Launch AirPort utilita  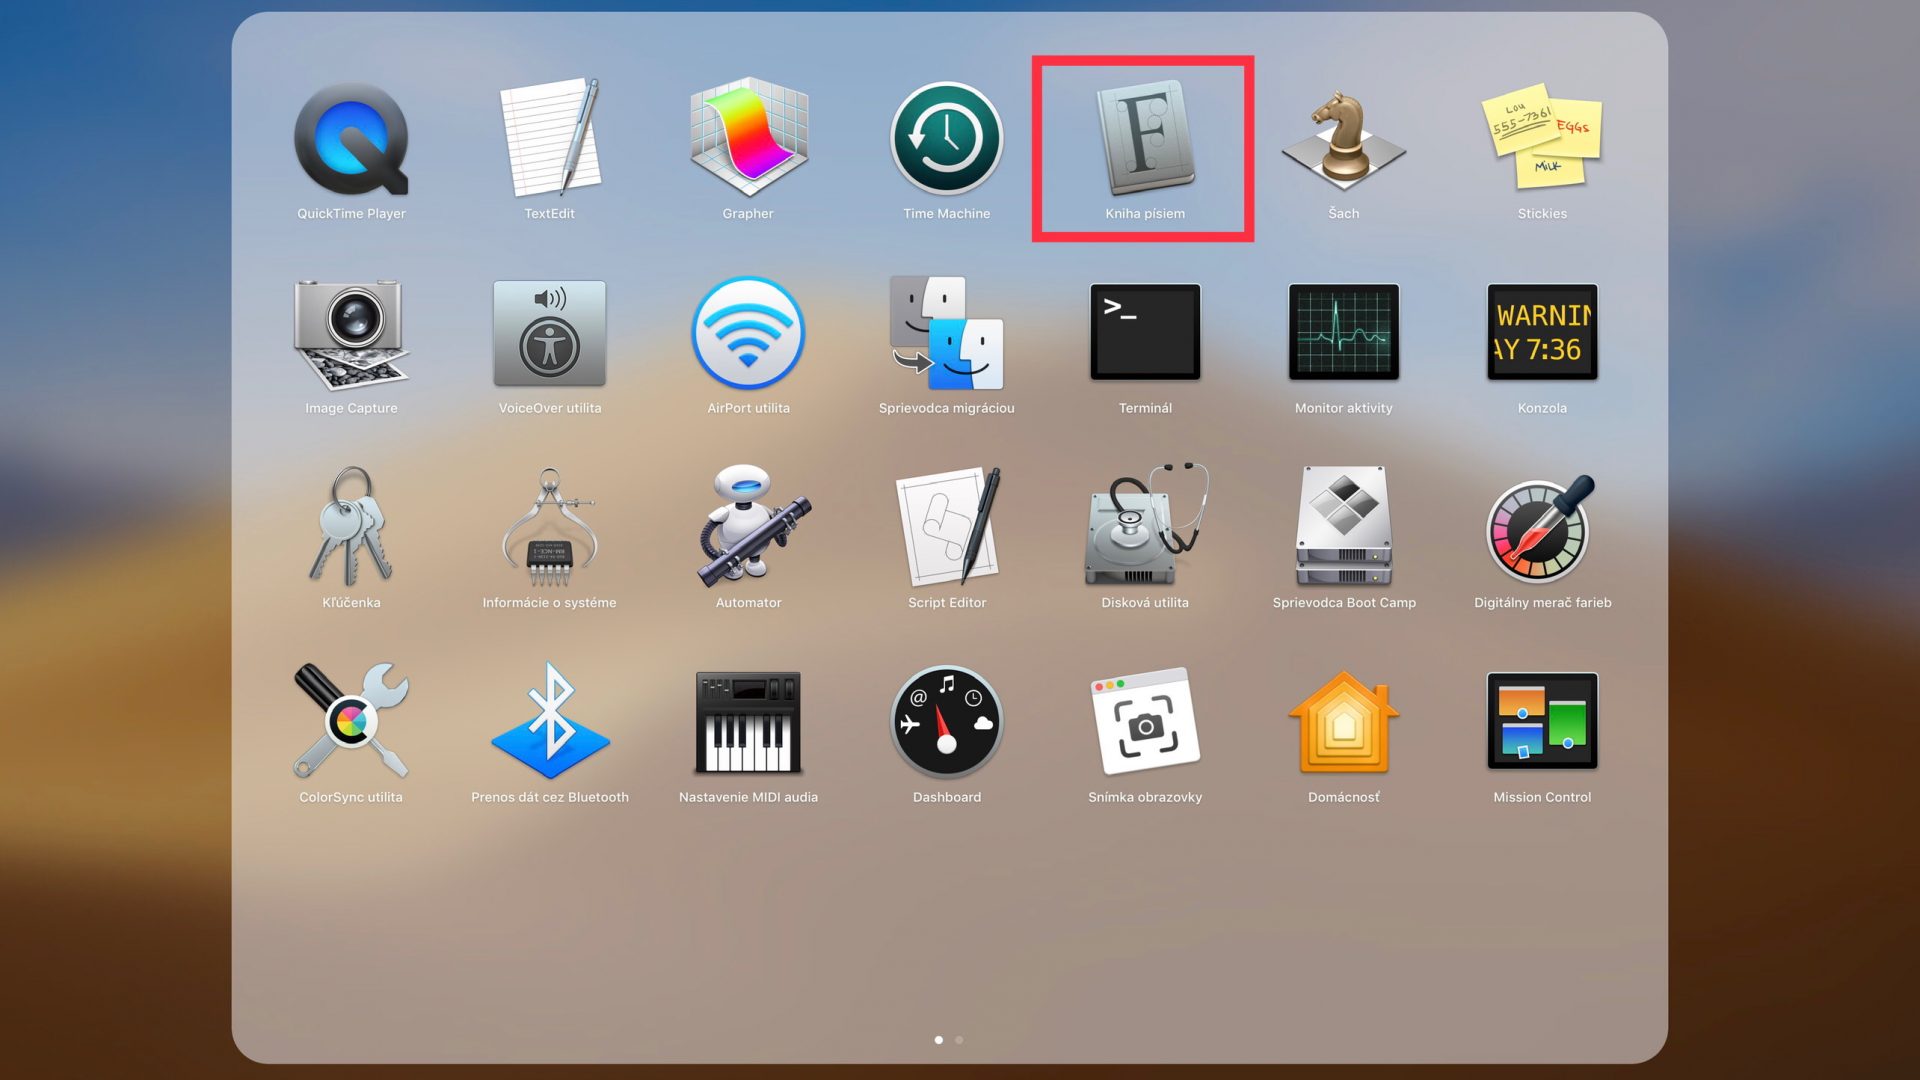(x=748, y=333)
